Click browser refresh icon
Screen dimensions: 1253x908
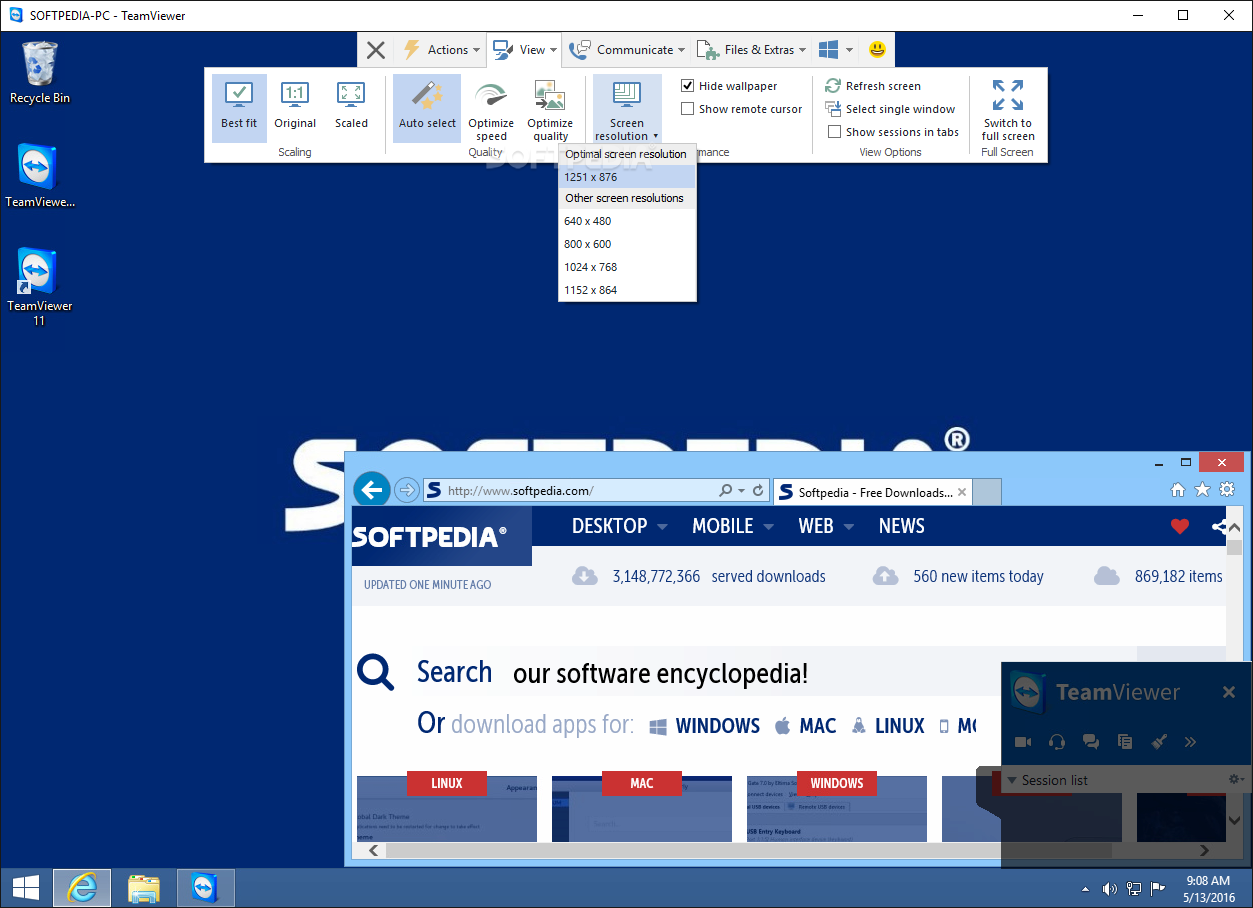[758, 490]
